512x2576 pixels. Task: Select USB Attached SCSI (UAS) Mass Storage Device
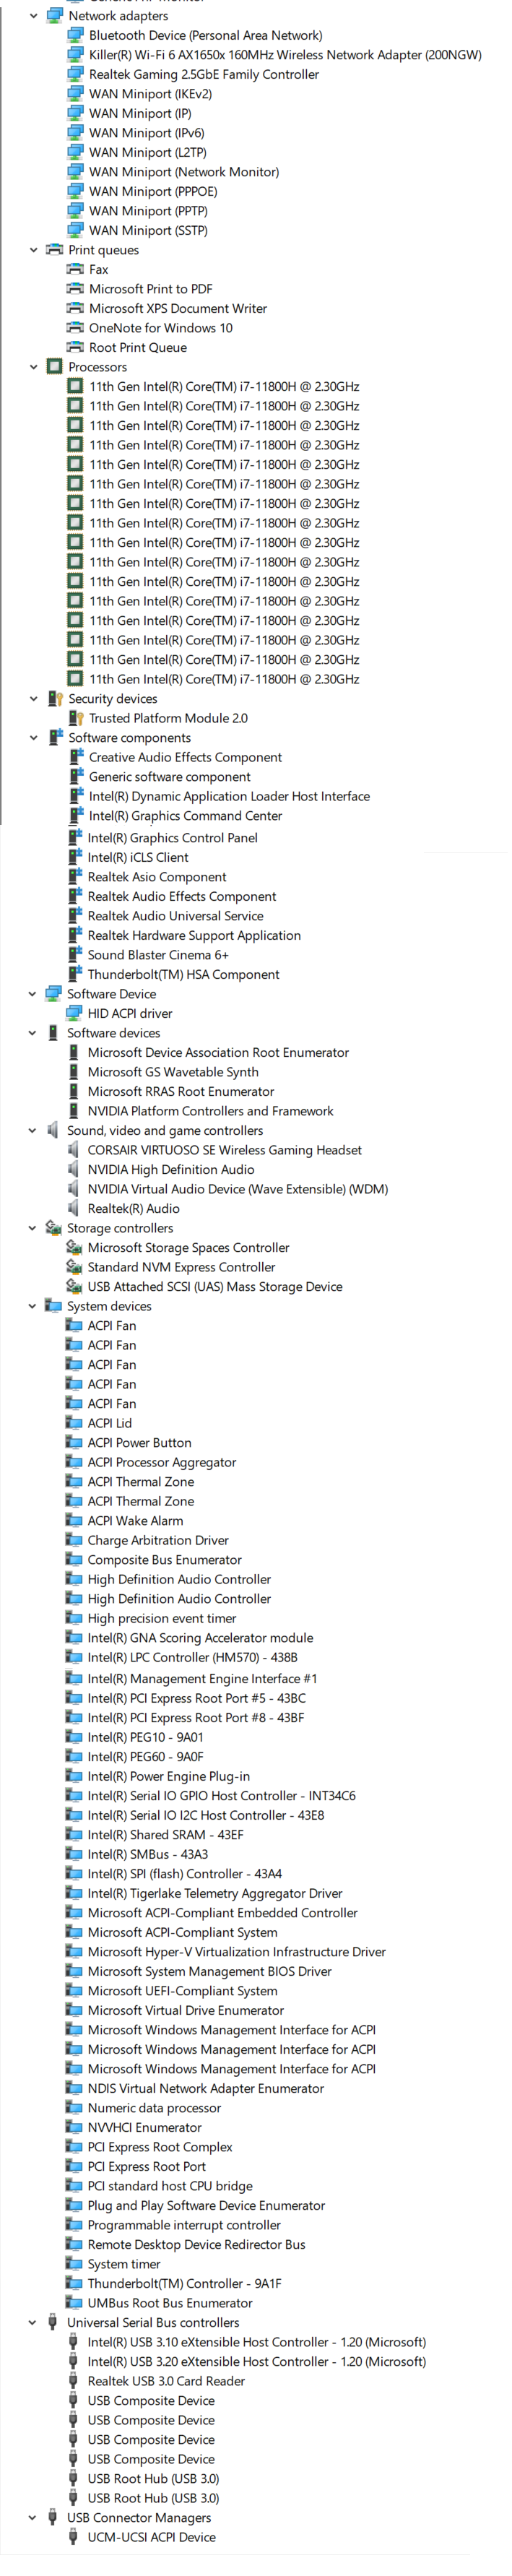tap(214, 1287)
